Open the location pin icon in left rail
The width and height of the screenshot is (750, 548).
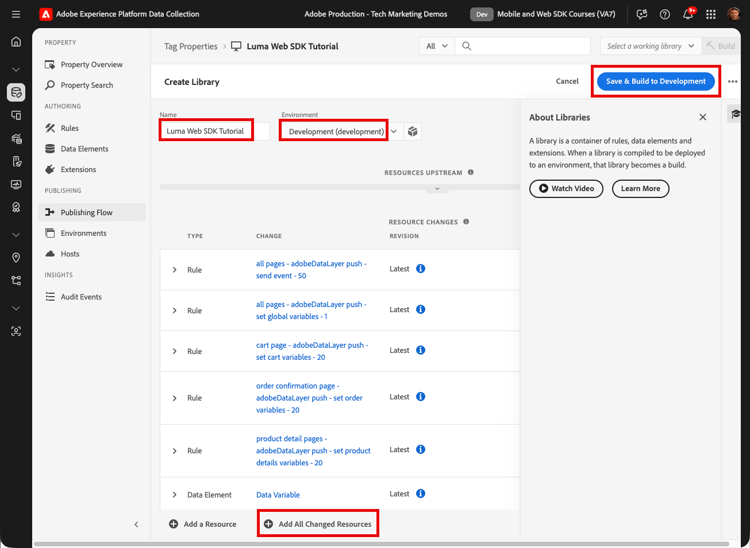click(x=16, y=258)
